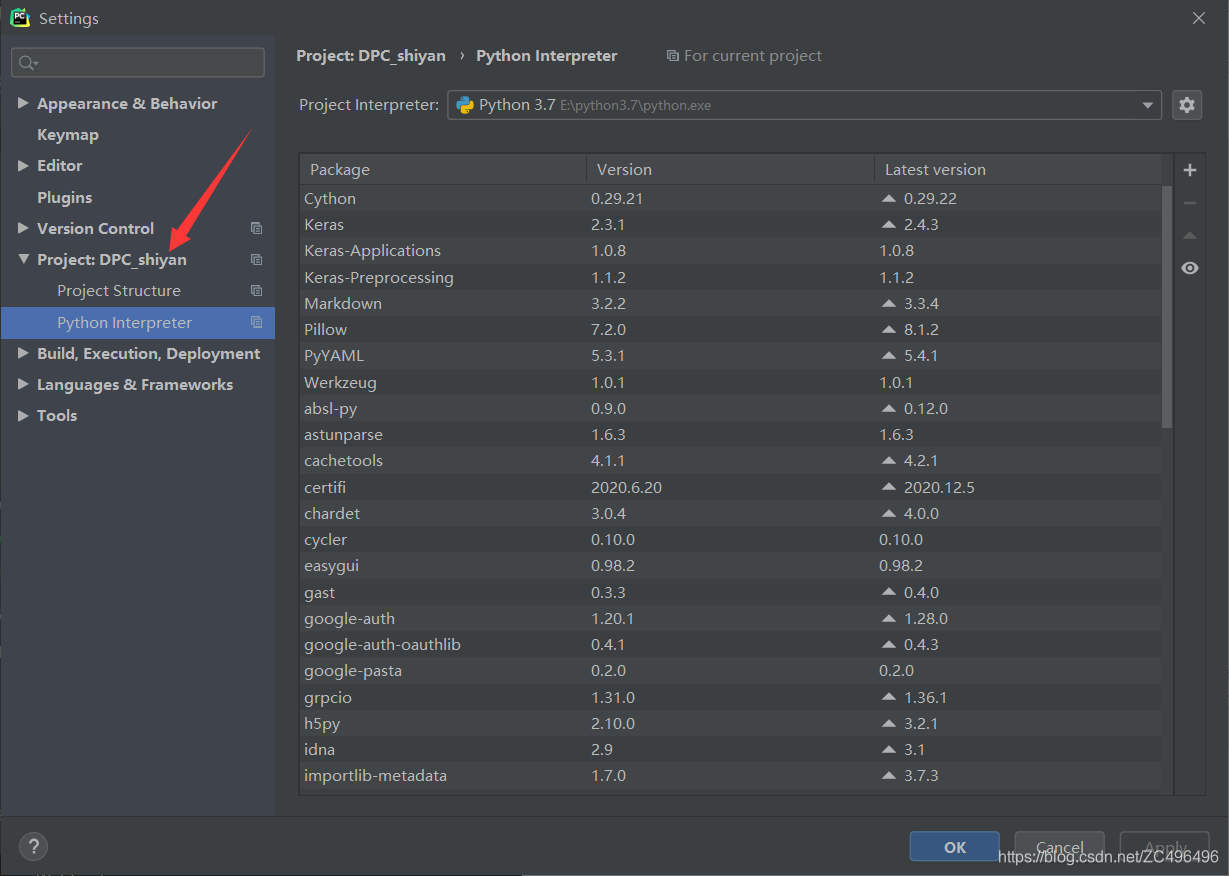
Task: Expand Languages & Frameworks section
Action: tap(23, 384)
